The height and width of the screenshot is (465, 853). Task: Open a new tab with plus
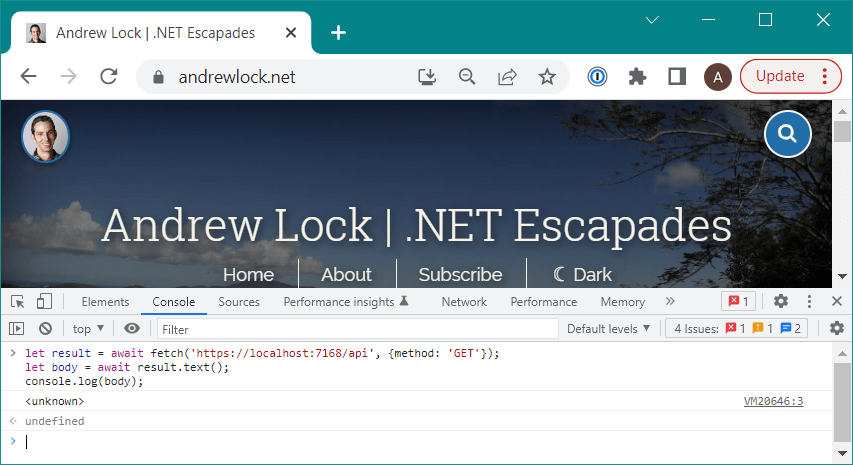tap(338, 33)
